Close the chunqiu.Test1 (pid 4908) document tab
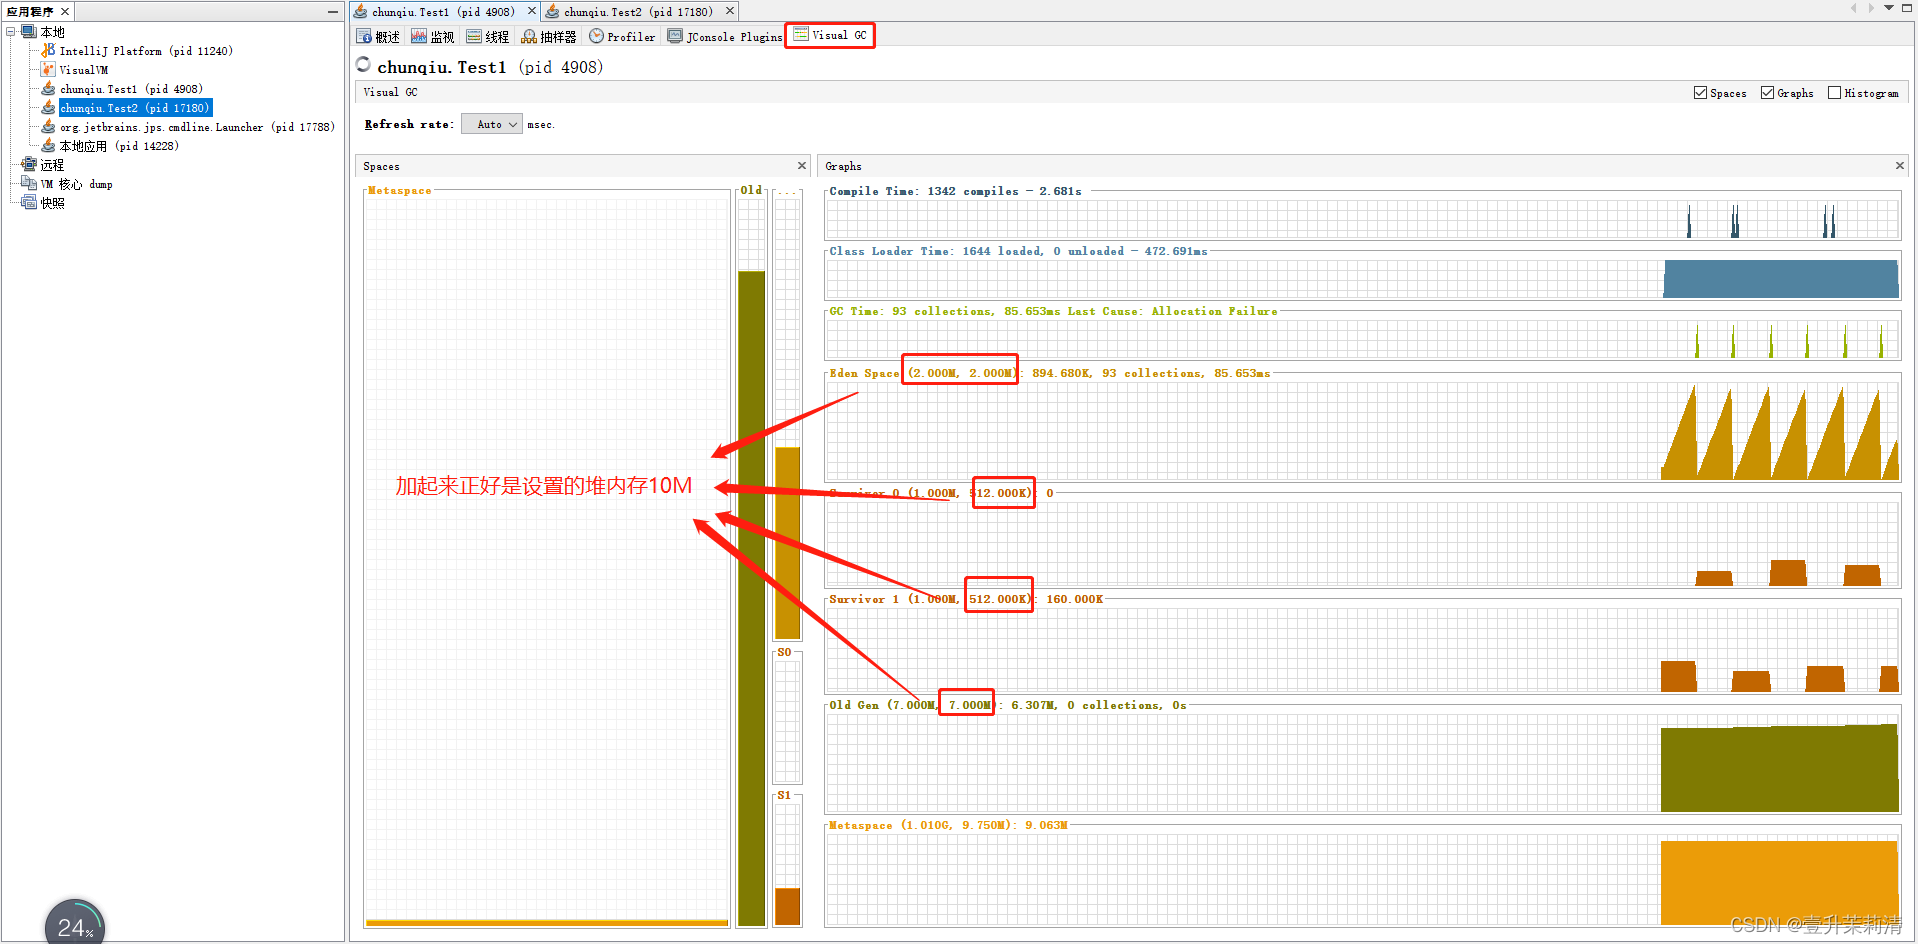The height and width of the screenshot is (944, 1918). tap(531, 11)
